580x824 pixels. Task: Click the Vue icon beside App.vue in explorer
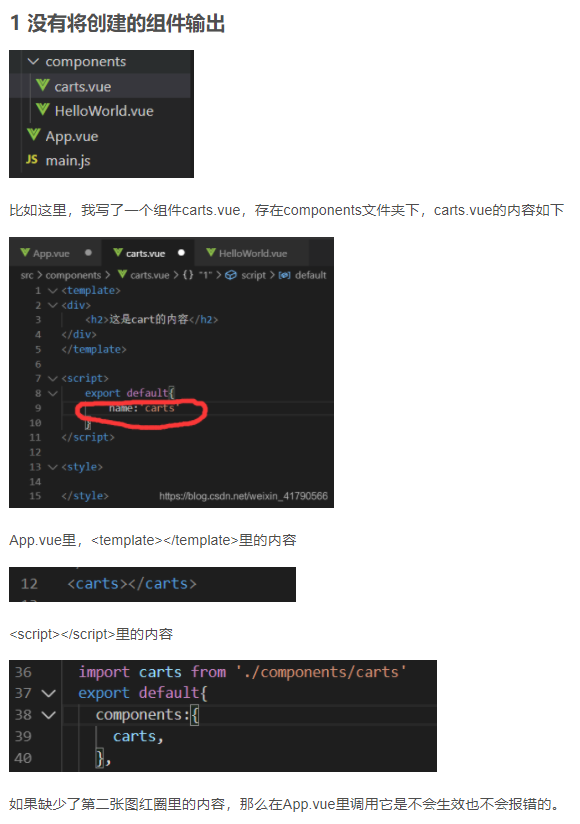pyautogui.click(x=34, y=135)
